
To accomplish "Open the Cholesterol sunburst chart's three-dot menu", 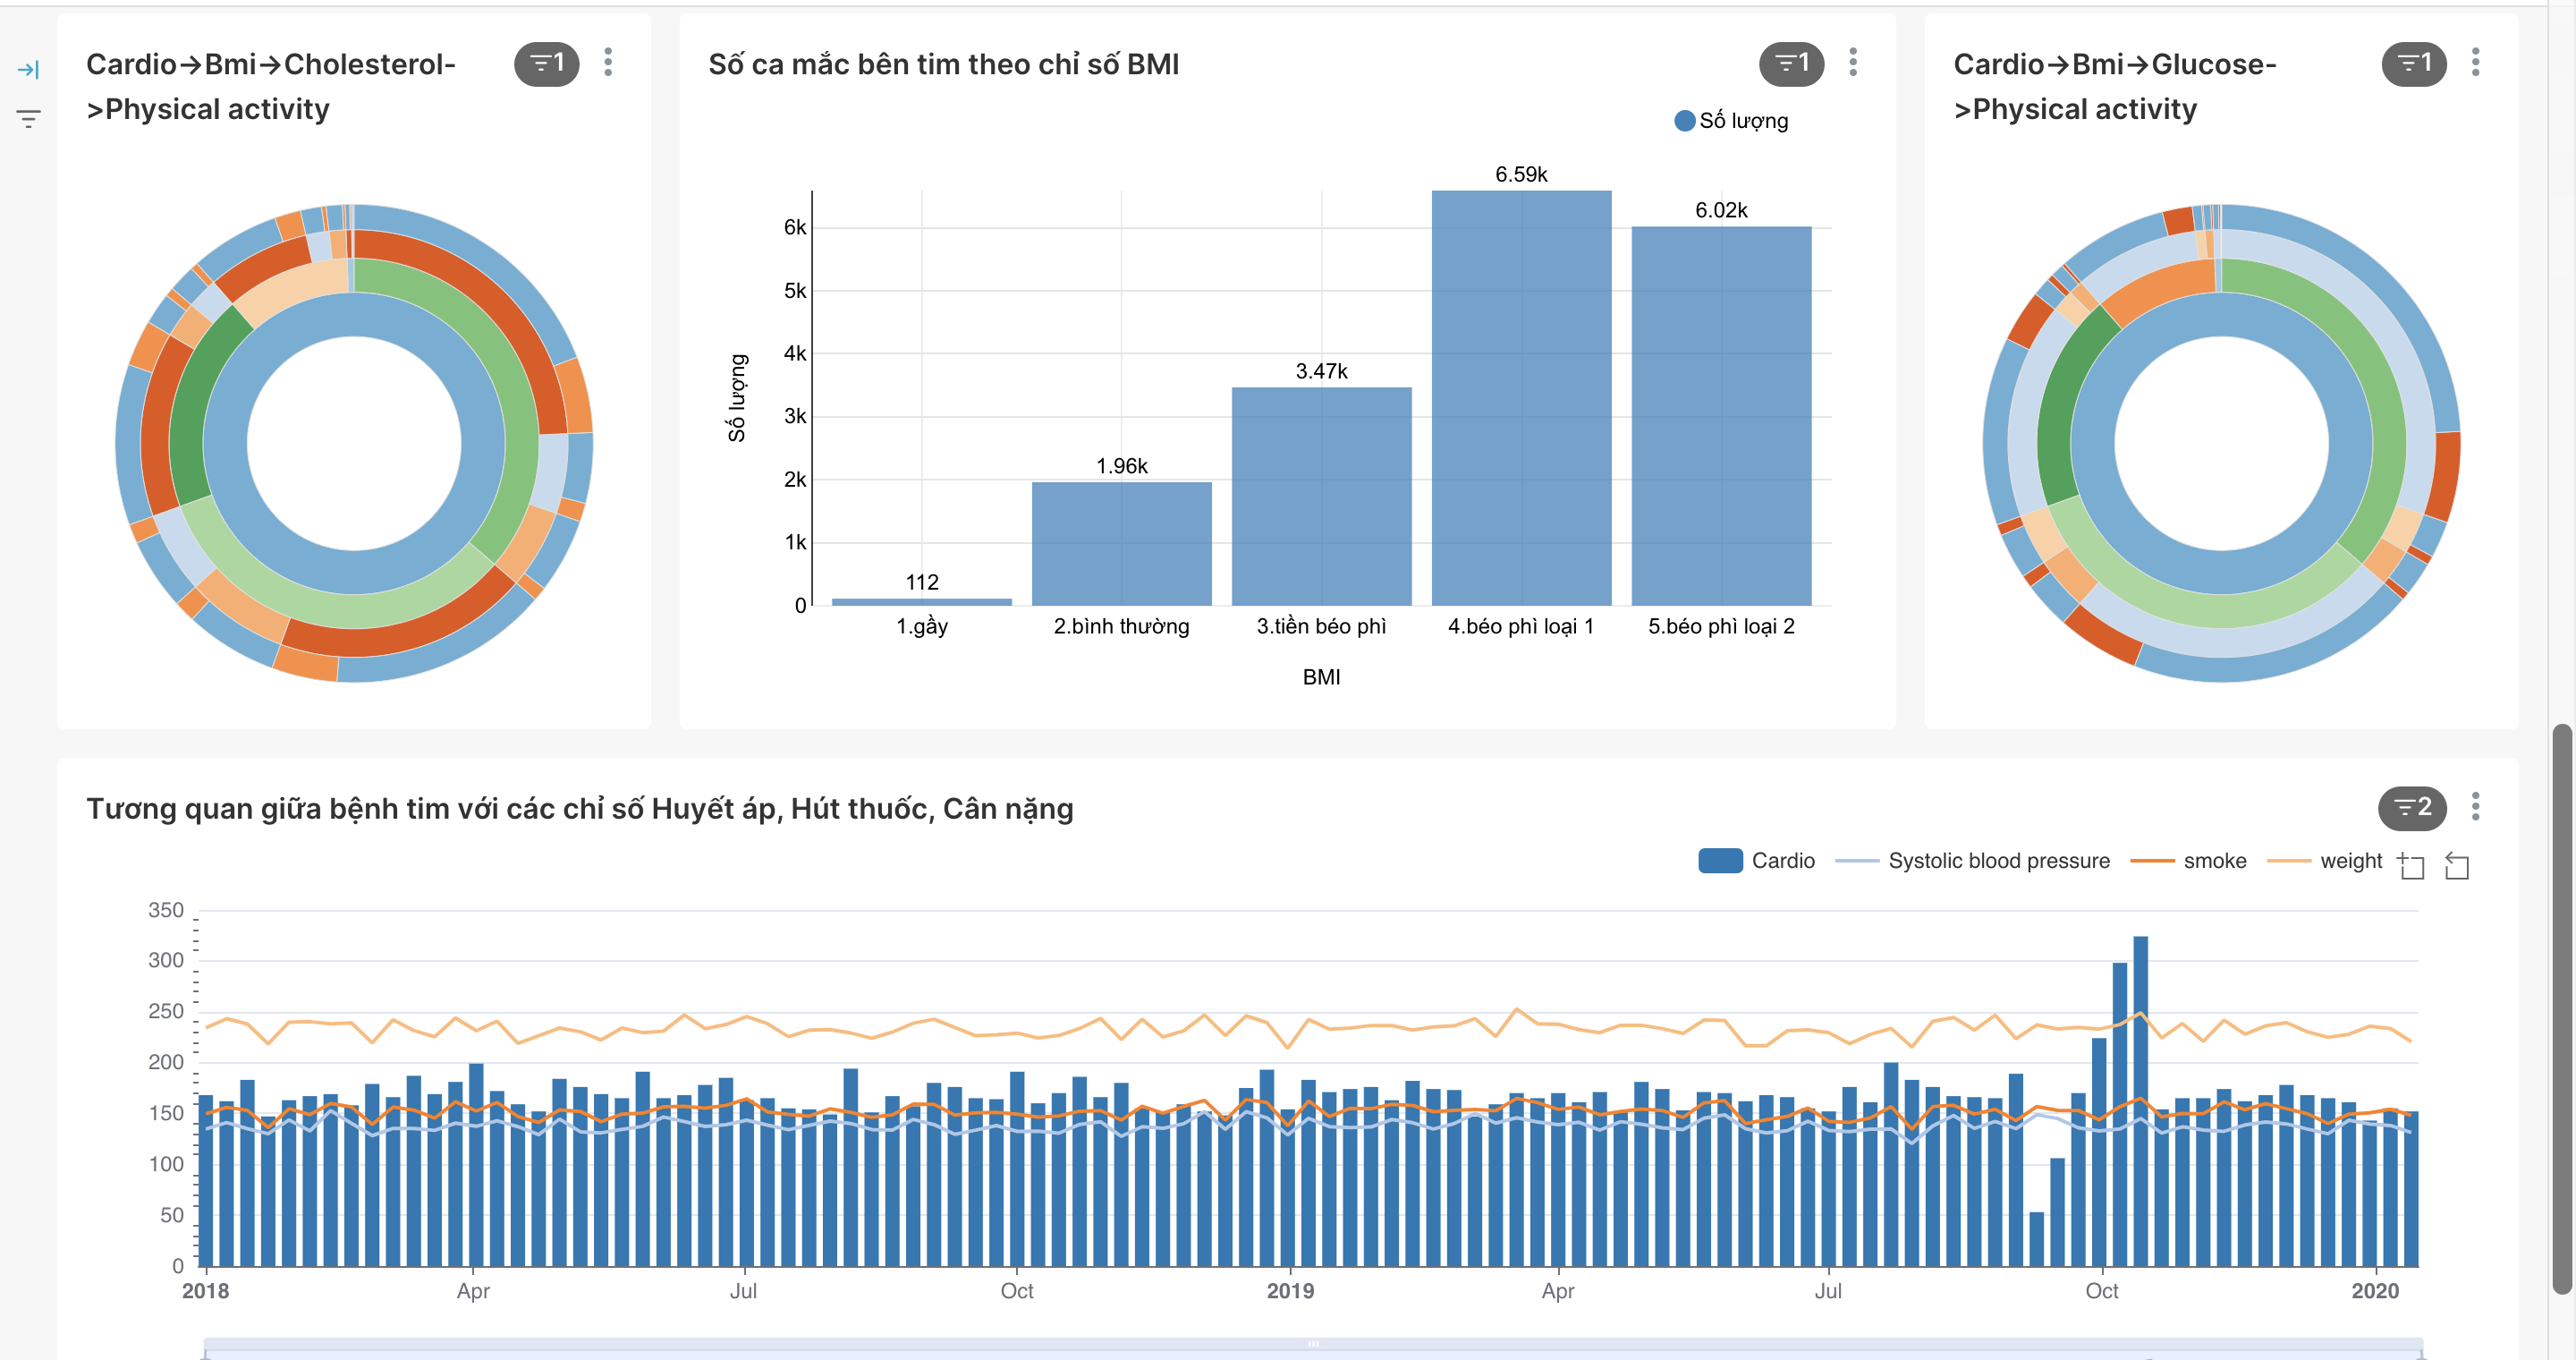I will (x=608, y=63).
